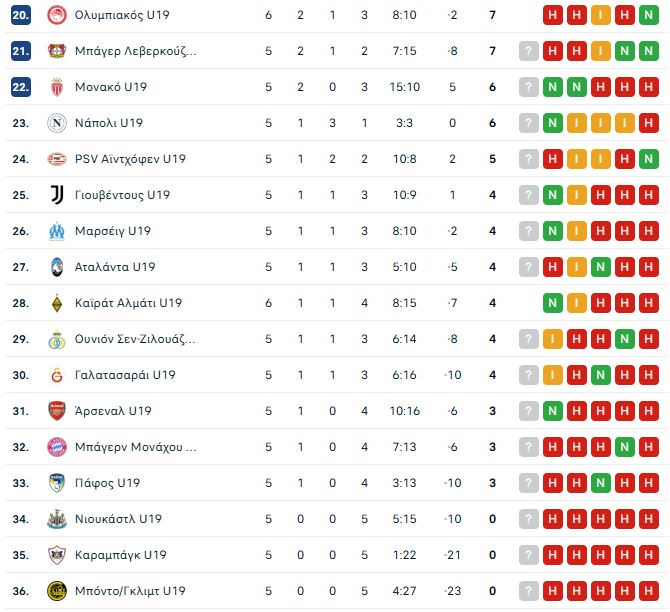Click the Galatasaray U19 club crest
Screen dimensions: 670x612
pyautogui.click(x=56, y=375)
